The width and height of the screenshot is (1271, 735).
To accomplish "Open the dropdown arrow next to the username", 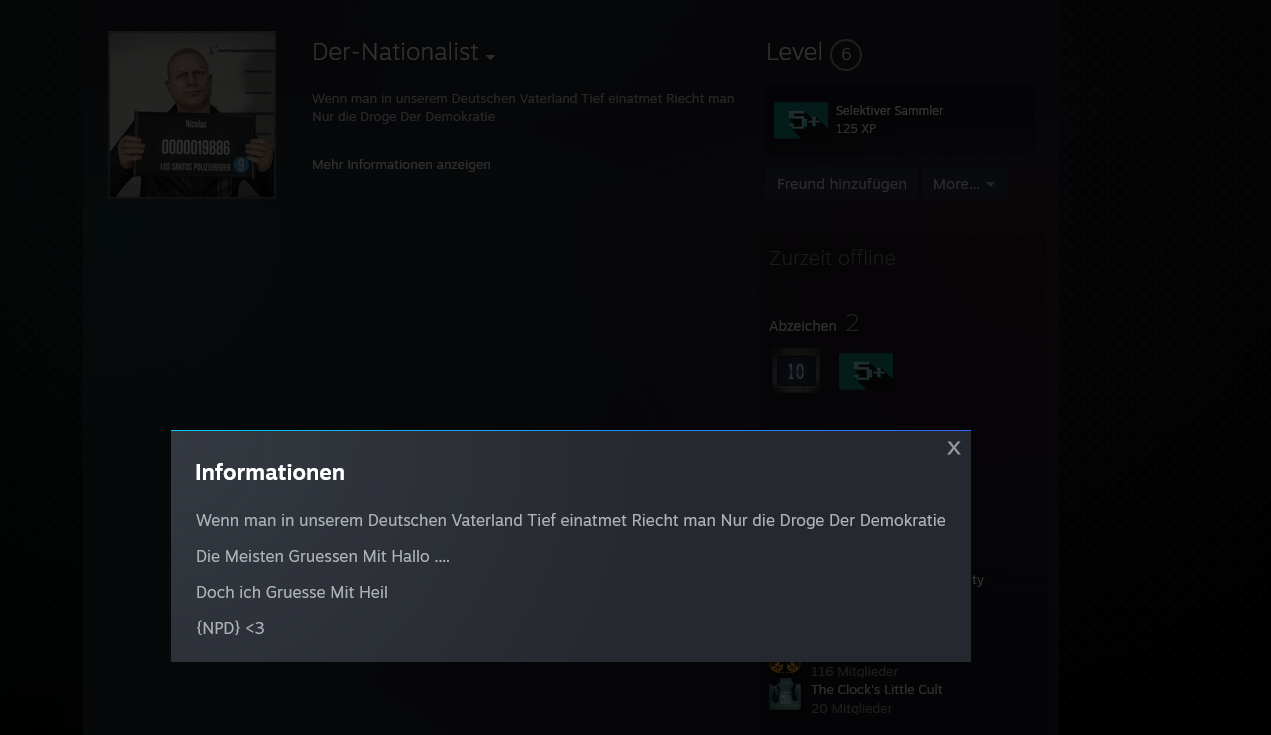I will tap(490, 58).
